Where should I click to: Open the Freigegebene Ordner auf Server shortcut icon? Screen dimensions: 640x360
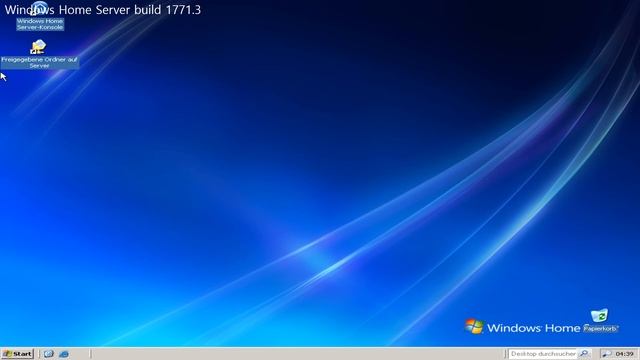tap(38, 47)
